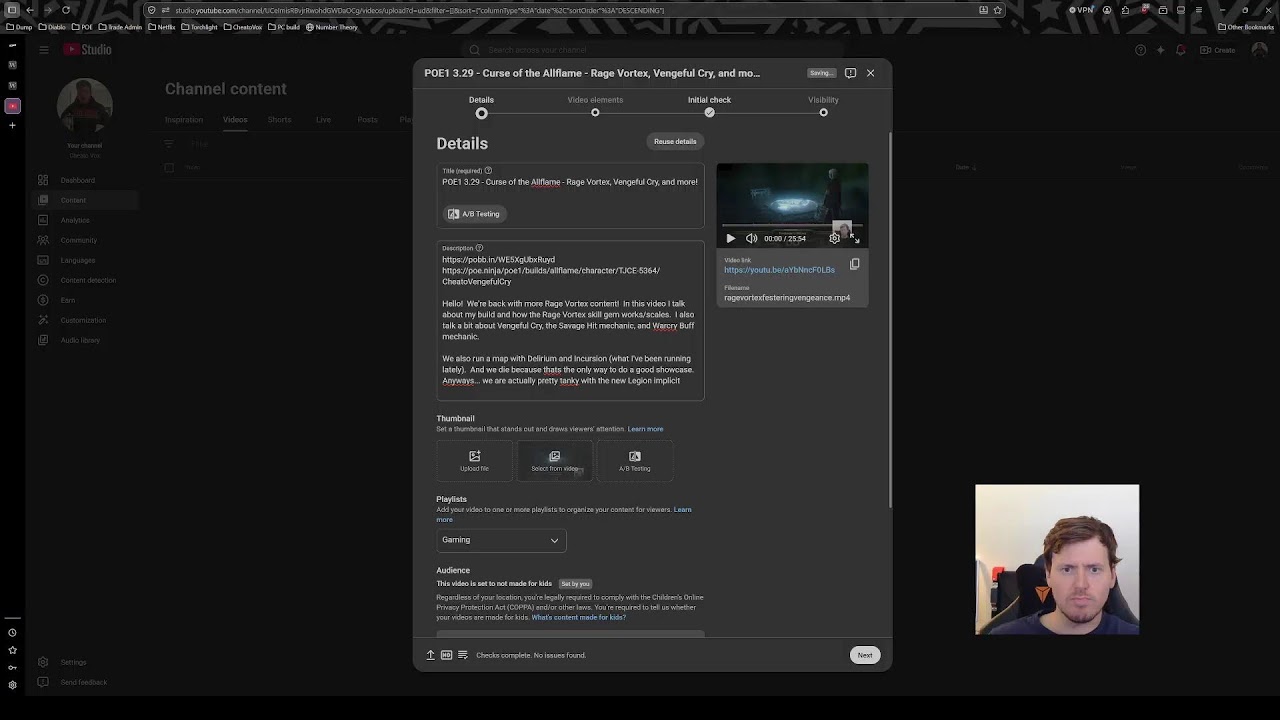Send feedback using the dialog feedback icon
Viewport: 1280px width, 720px height.
click(850, 73)
